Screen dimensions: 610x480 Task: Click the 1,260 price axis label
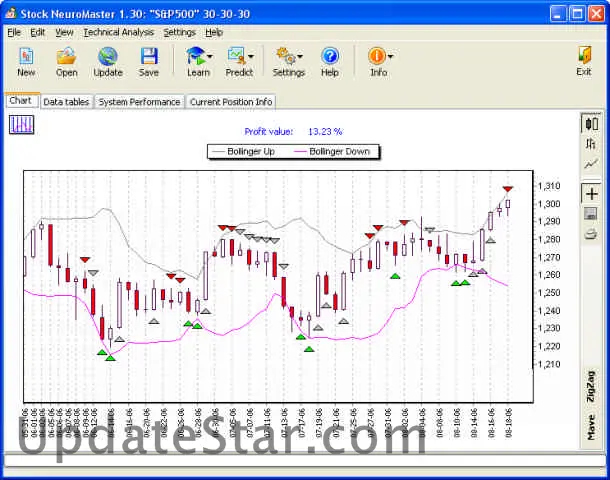[549, 275]
